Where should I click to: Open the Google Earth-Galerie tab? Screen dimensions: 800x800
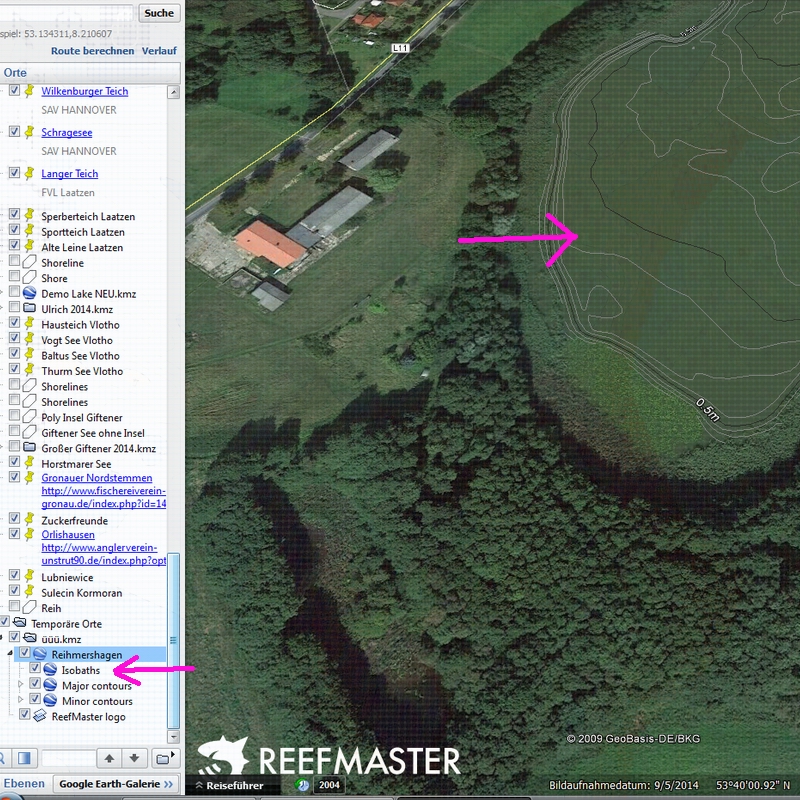(x=116, y=785)
